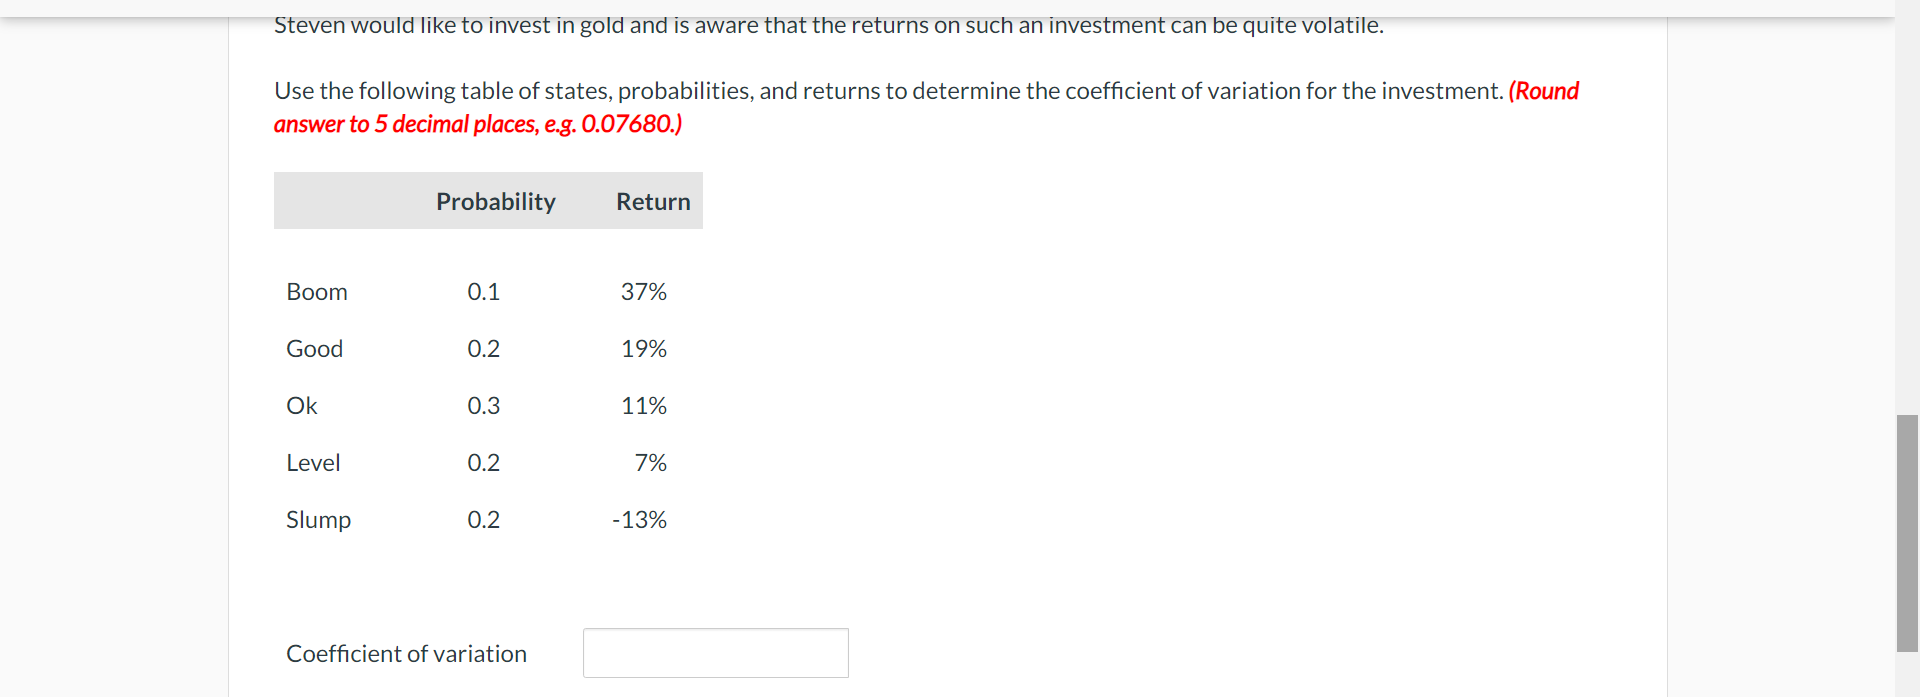The height and width of the screenshot is (697, 1920).
Task: Click the 11% return value
Action: 643,406
